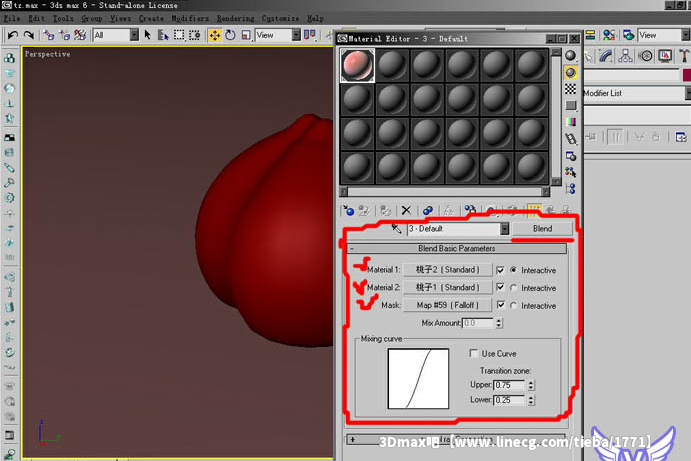Open the Rendering menu
The width and height of the screenshot is (691, 461).
click(235, 19)
